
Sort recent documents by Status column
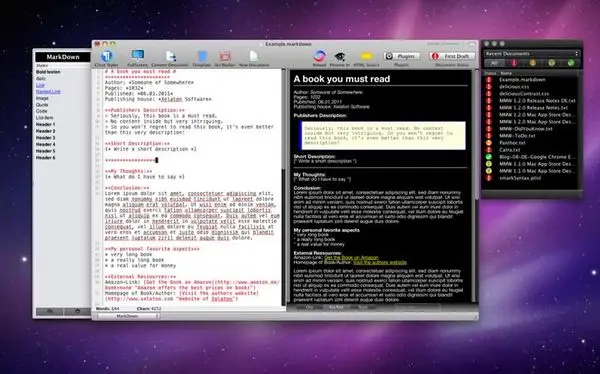tap(490, 73)
